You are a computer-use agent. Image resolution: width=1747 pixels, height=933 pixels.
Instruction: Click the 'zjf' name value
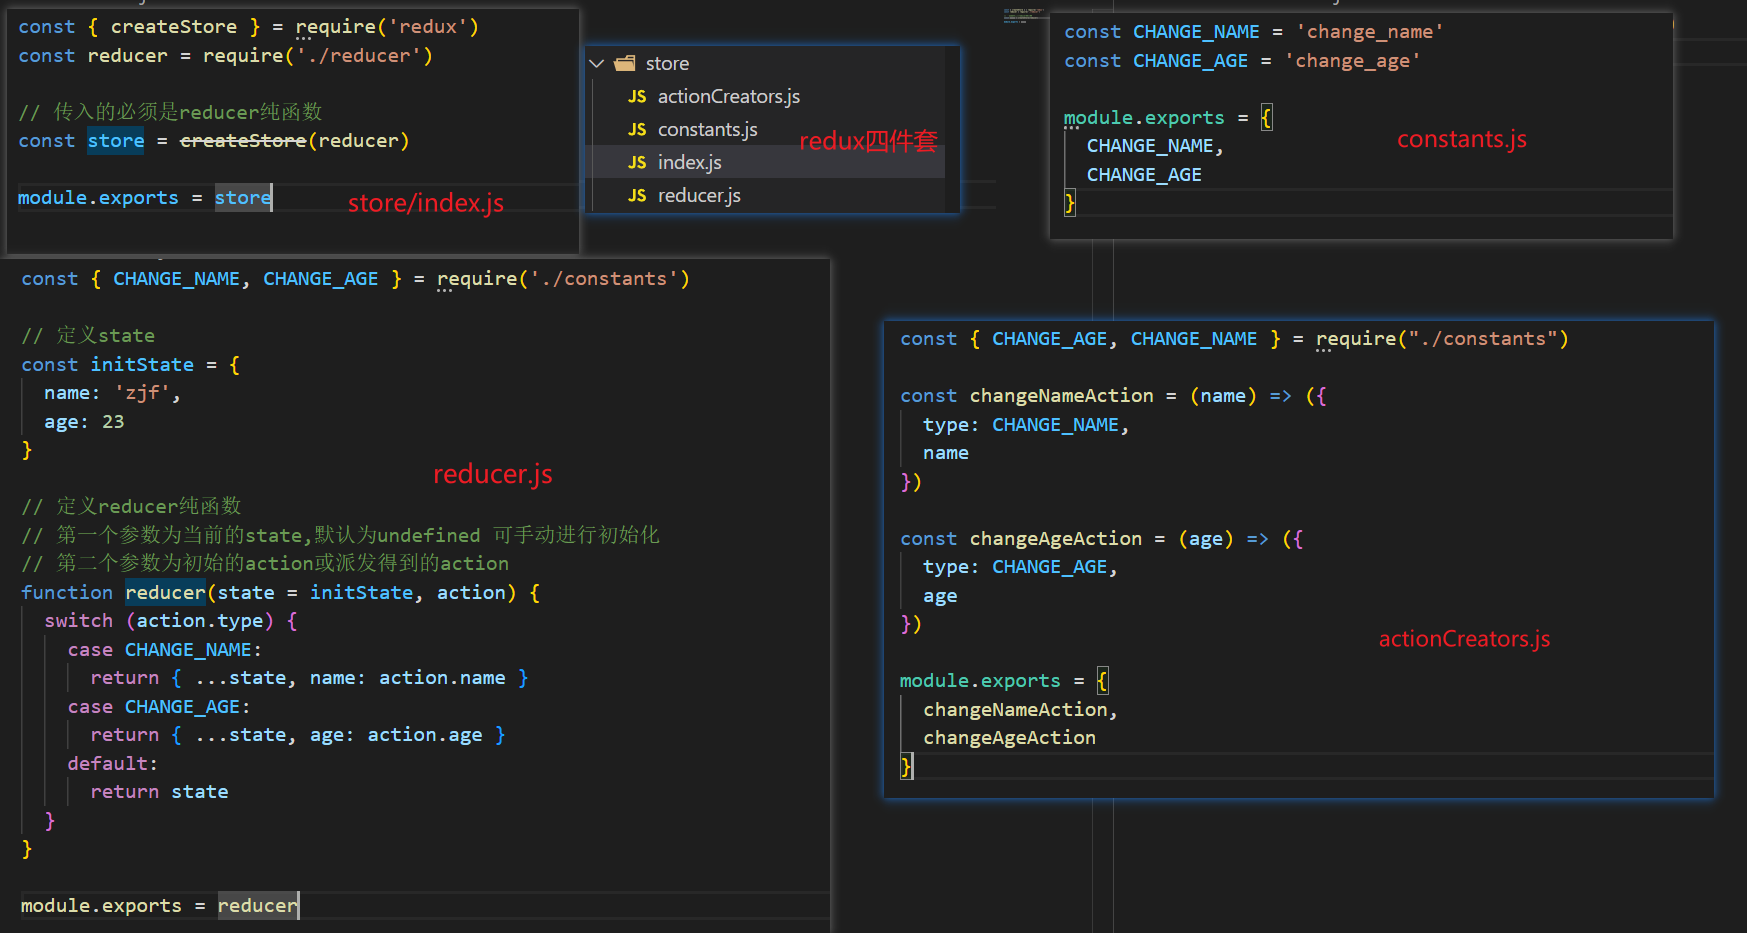click(x=142, y=394)
